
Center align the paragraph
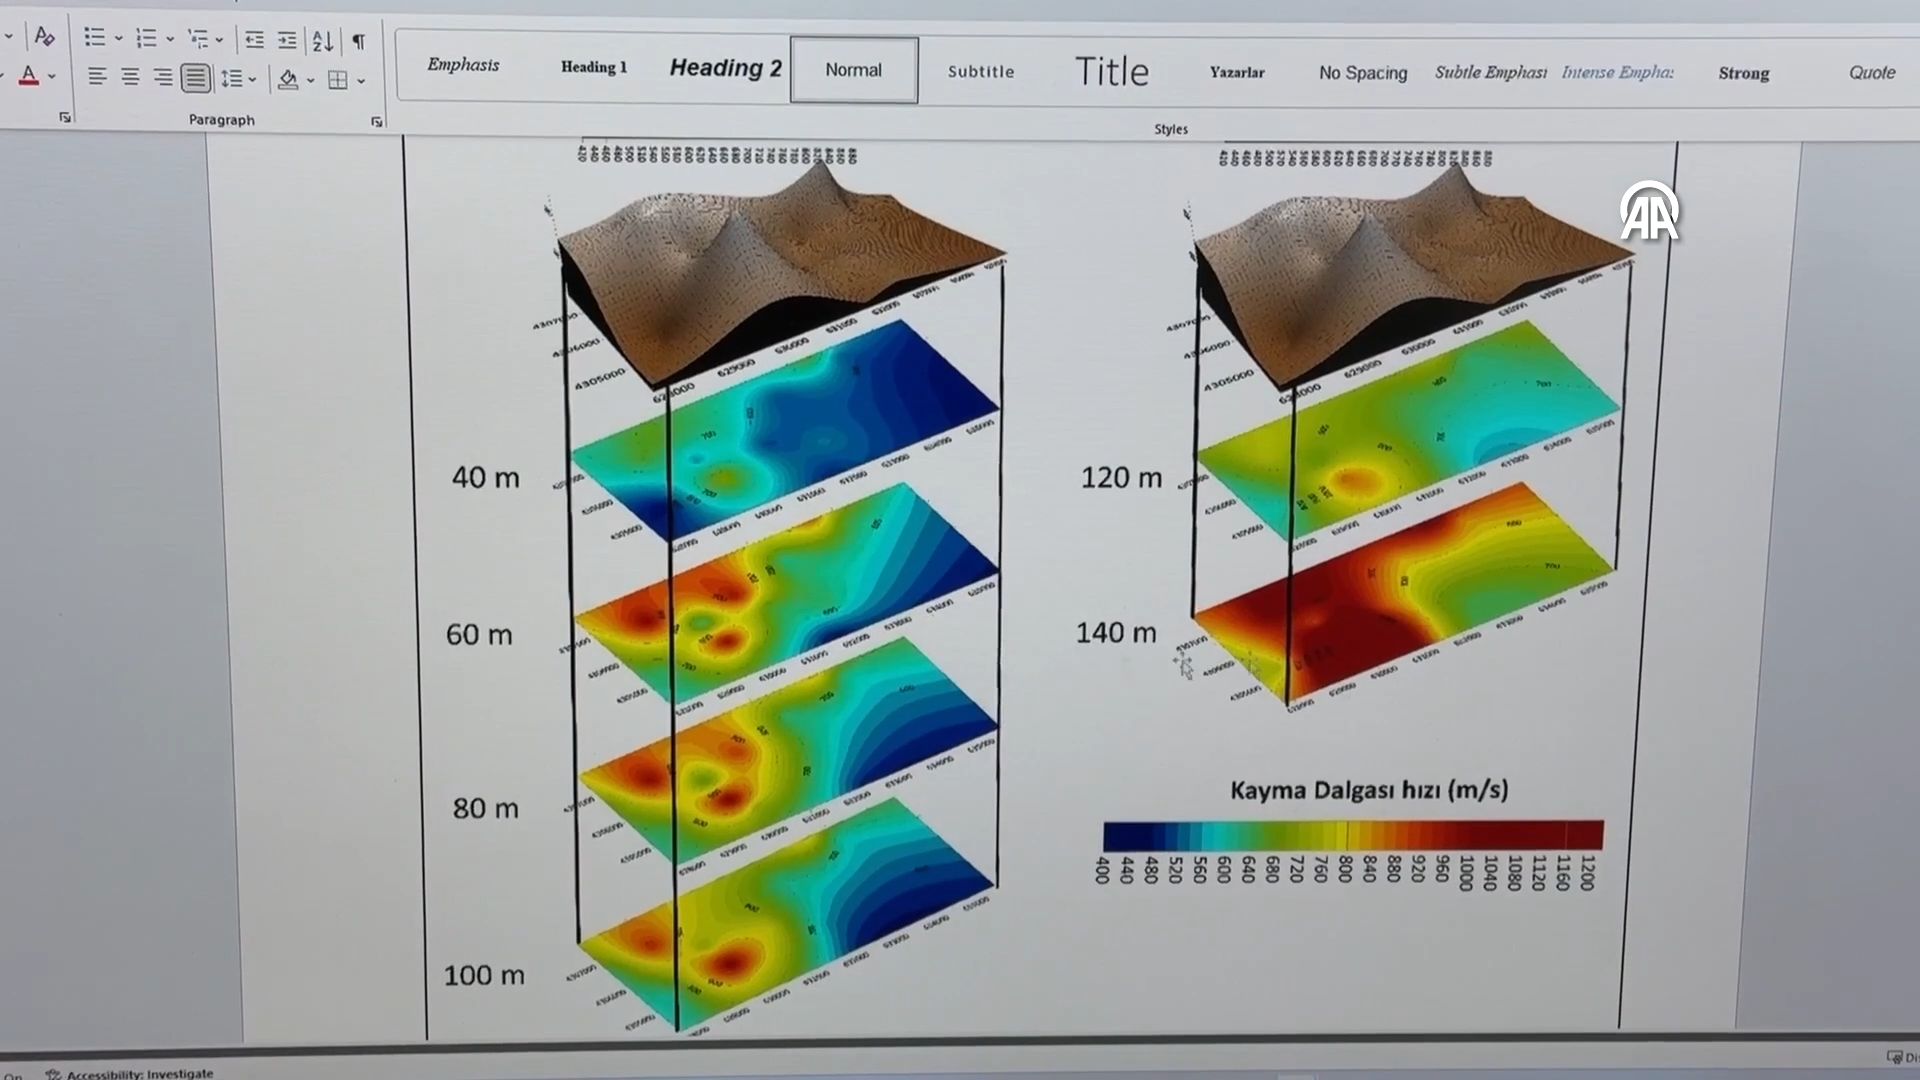(130, 77)
